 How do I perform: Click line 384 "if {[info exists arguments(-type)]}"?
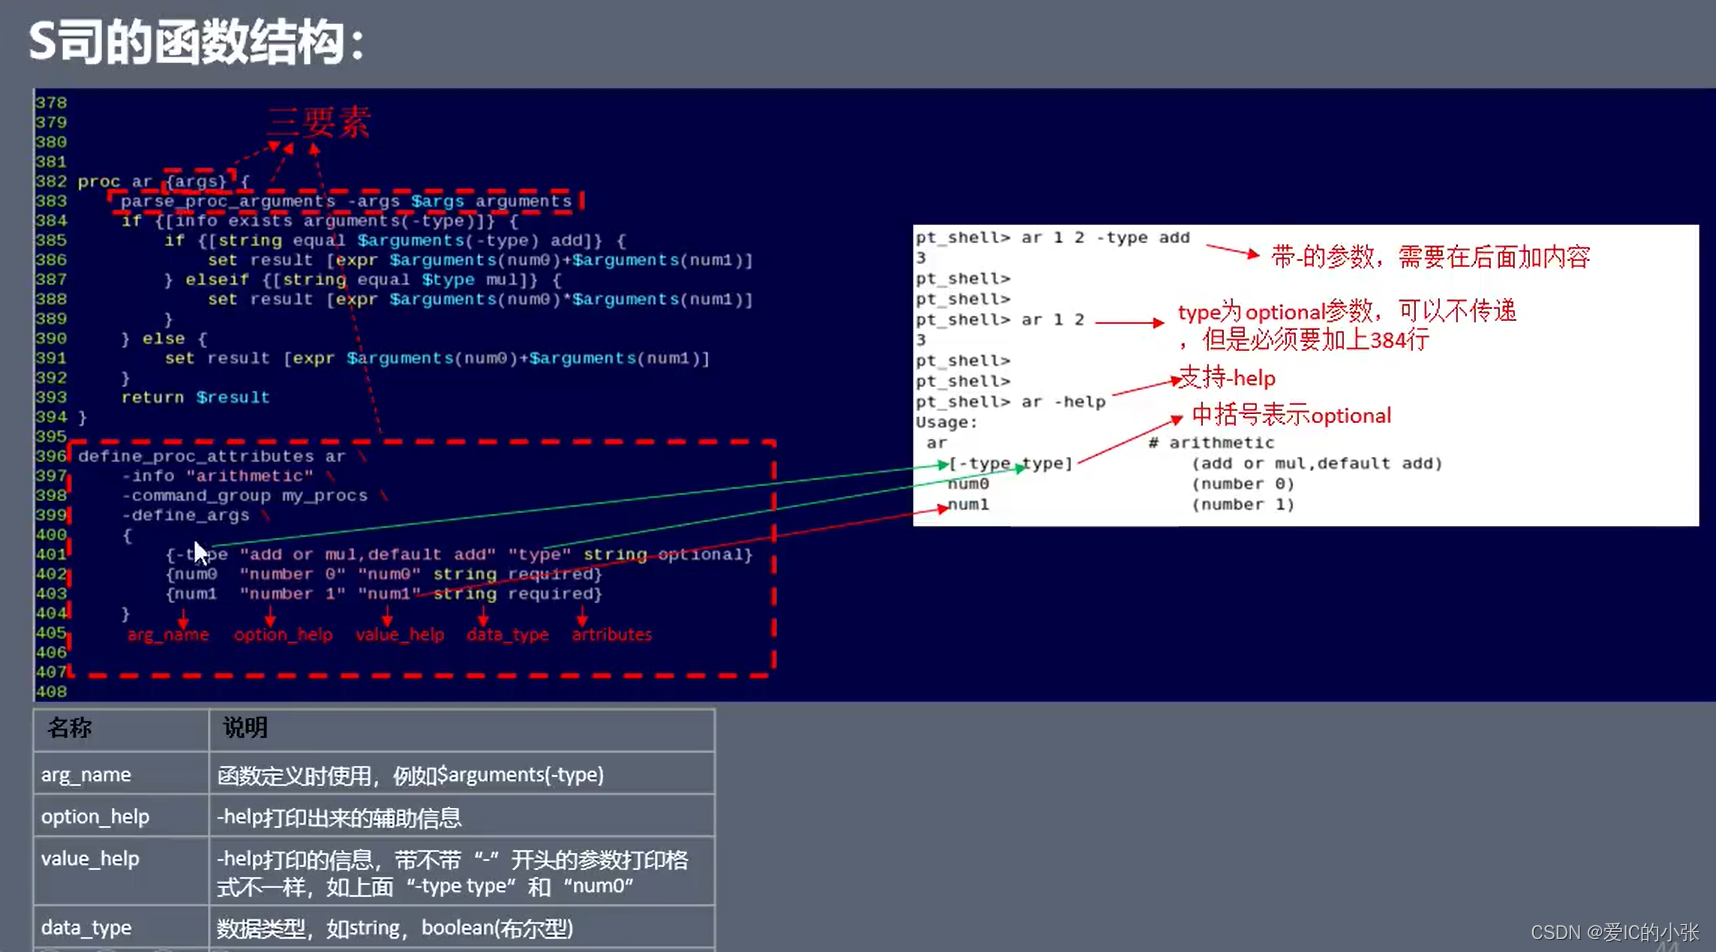pos(320,221)
